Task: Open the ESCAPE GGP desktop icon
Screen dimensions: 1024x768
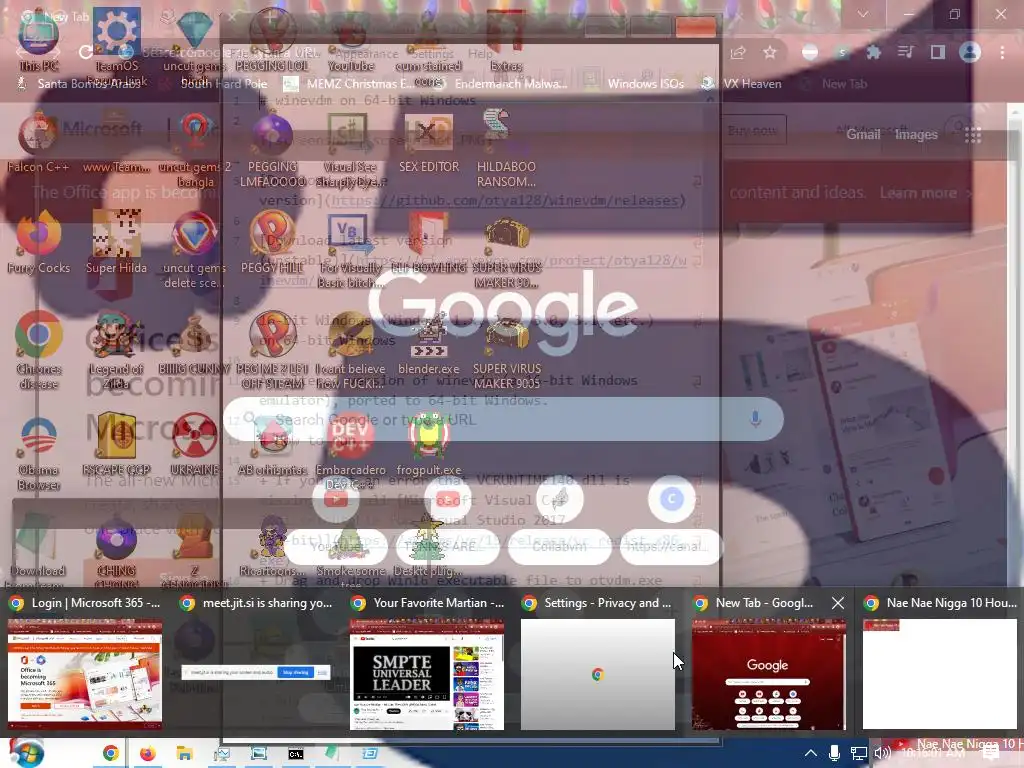Action: [116, 444]
